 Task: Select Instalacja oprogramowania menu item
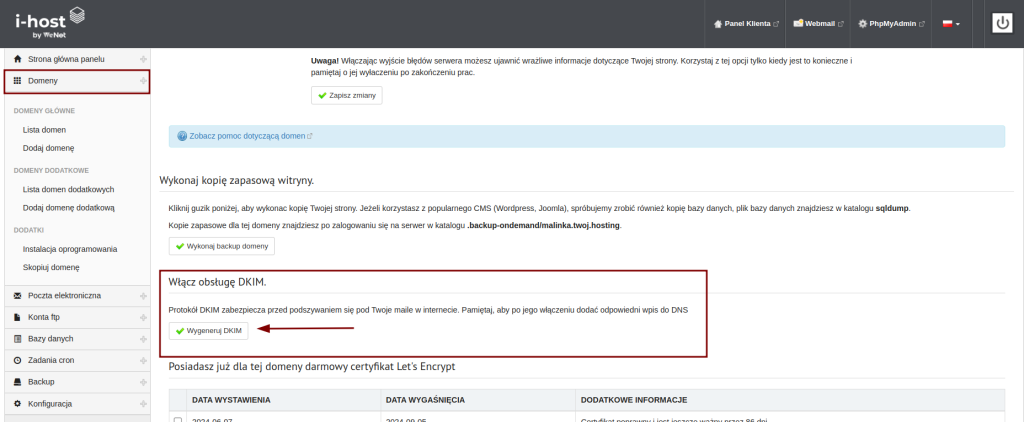point(70,249)
